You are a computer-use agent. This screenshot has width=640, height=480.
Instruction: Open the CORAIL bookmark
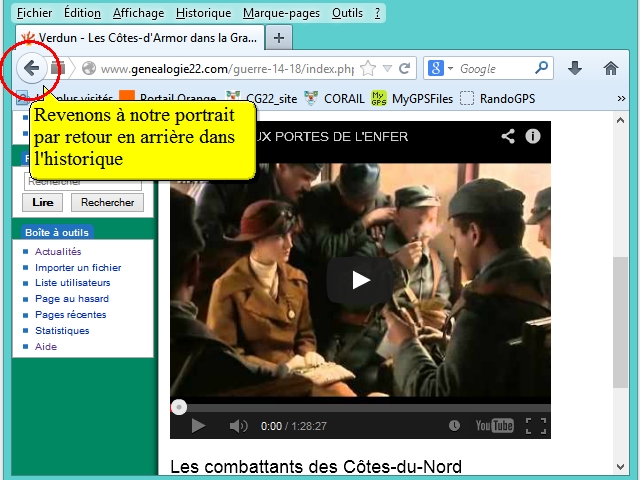[x=334, y=98]
